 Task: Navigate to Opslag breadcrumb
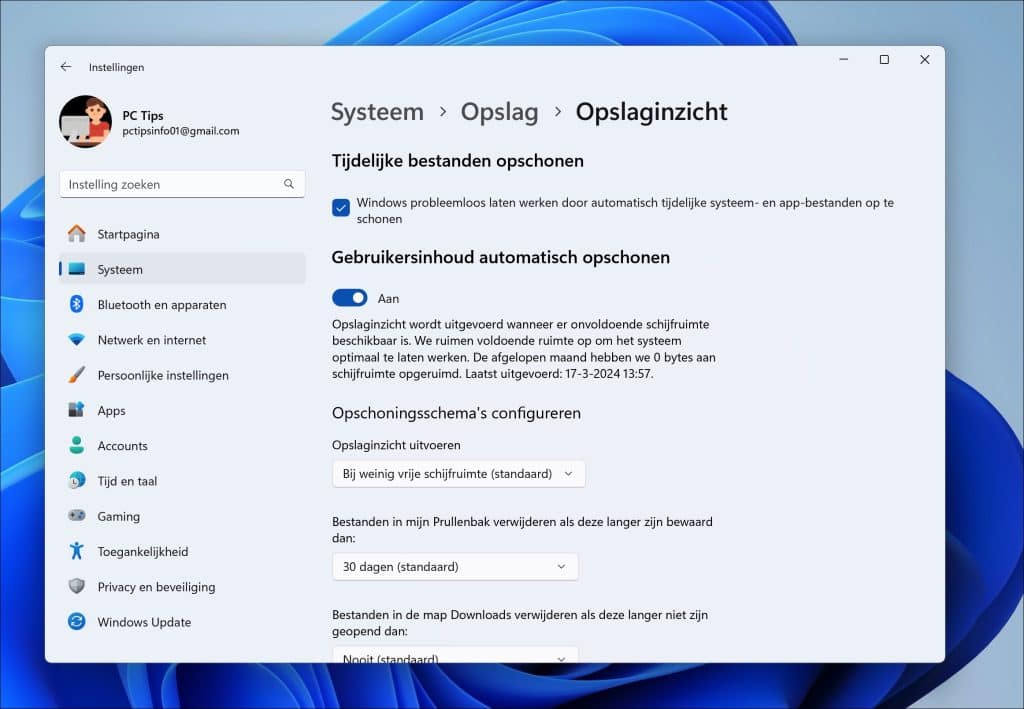tap(500, 112)
